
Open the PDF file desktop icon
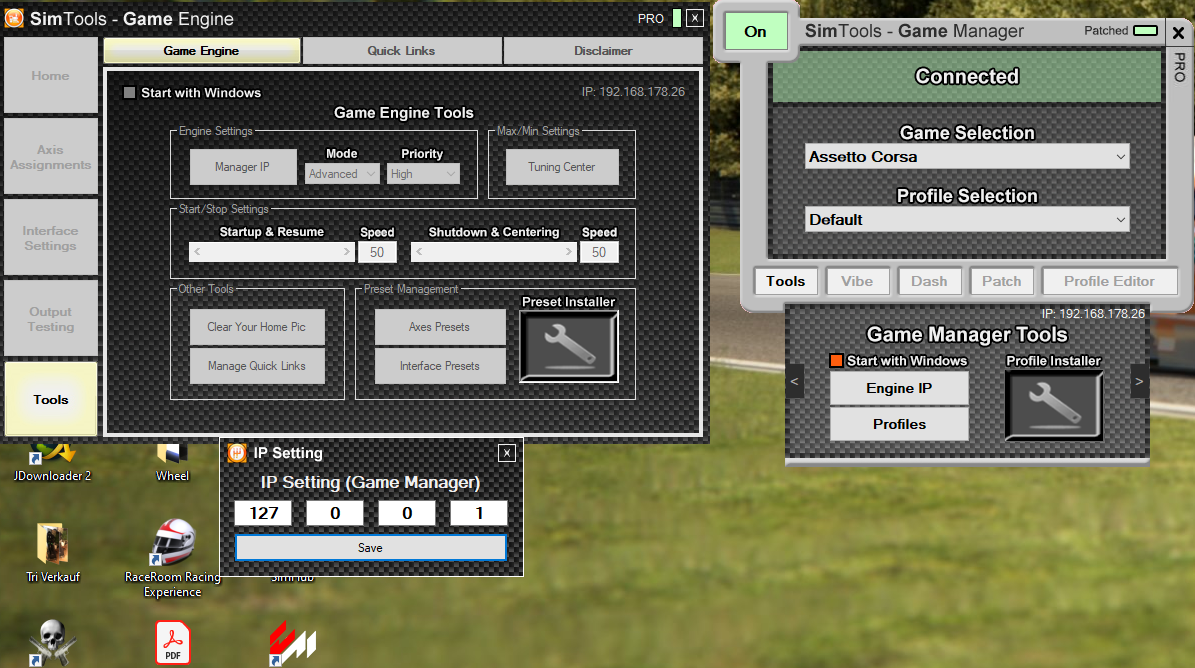(173, 642)
